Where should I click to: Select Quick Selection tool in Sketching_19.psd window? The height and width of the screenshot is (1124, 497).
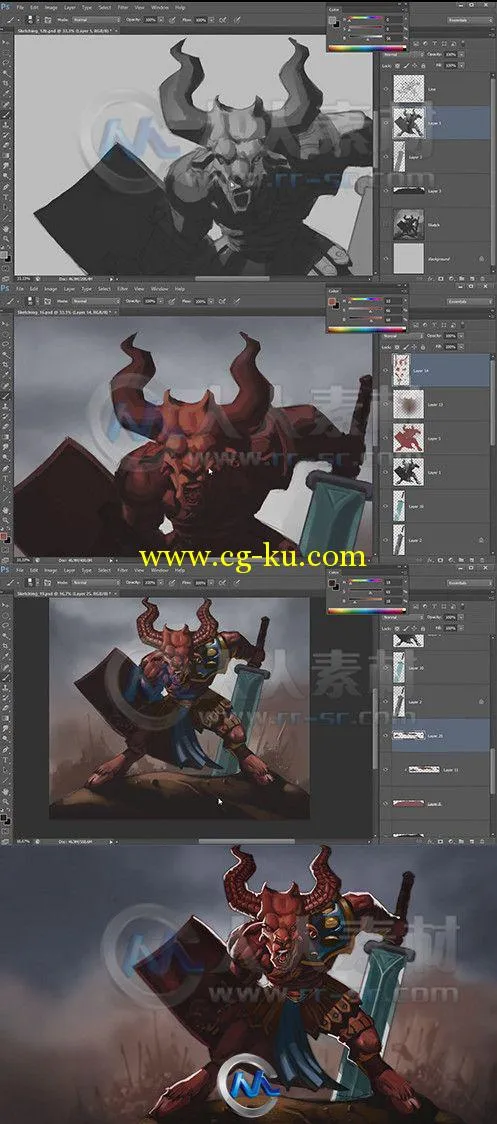pos(6,635)
